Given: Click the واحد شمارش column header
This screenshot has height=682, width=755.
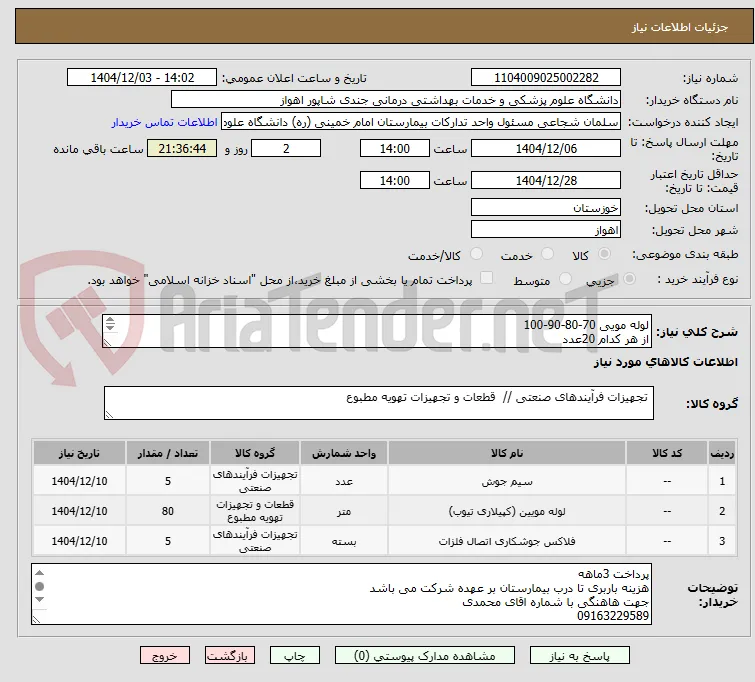Looking at the screenshot, I should (344, 453).
